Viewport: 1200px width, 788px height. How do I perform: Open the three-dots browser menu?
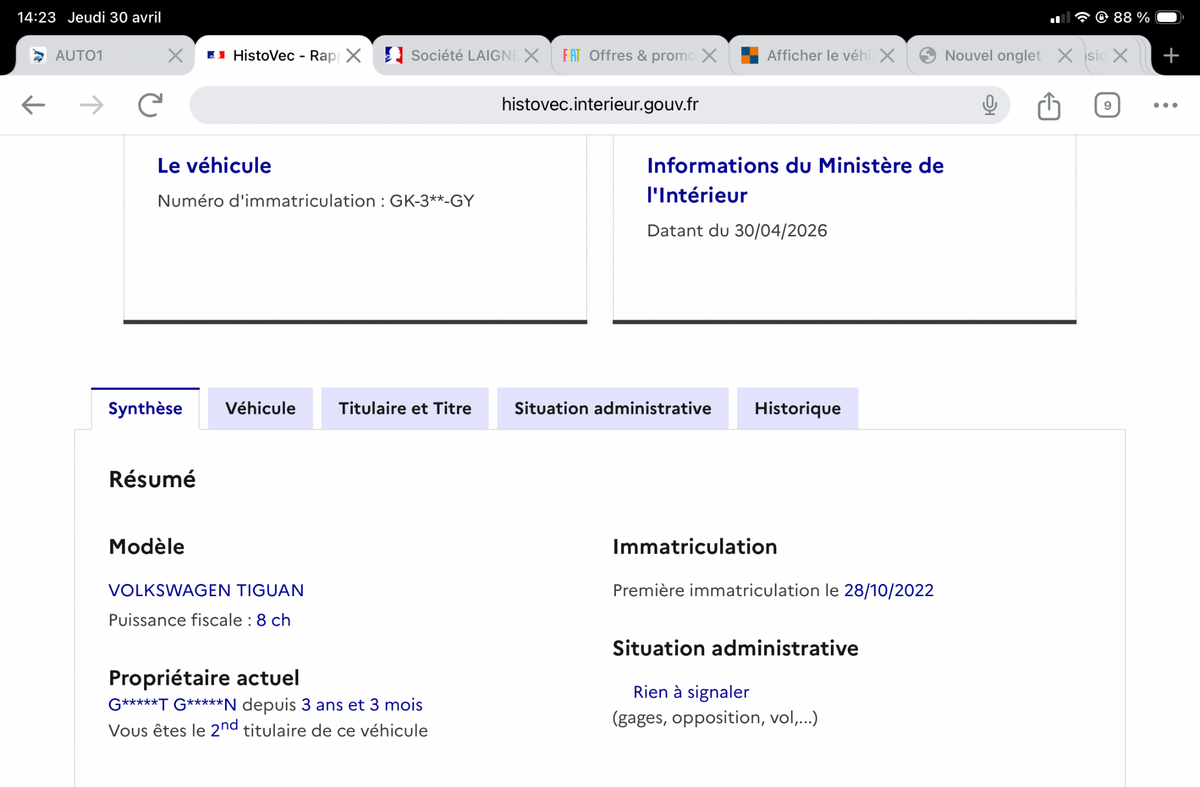pyautogui.click(x=1165, y=105)
